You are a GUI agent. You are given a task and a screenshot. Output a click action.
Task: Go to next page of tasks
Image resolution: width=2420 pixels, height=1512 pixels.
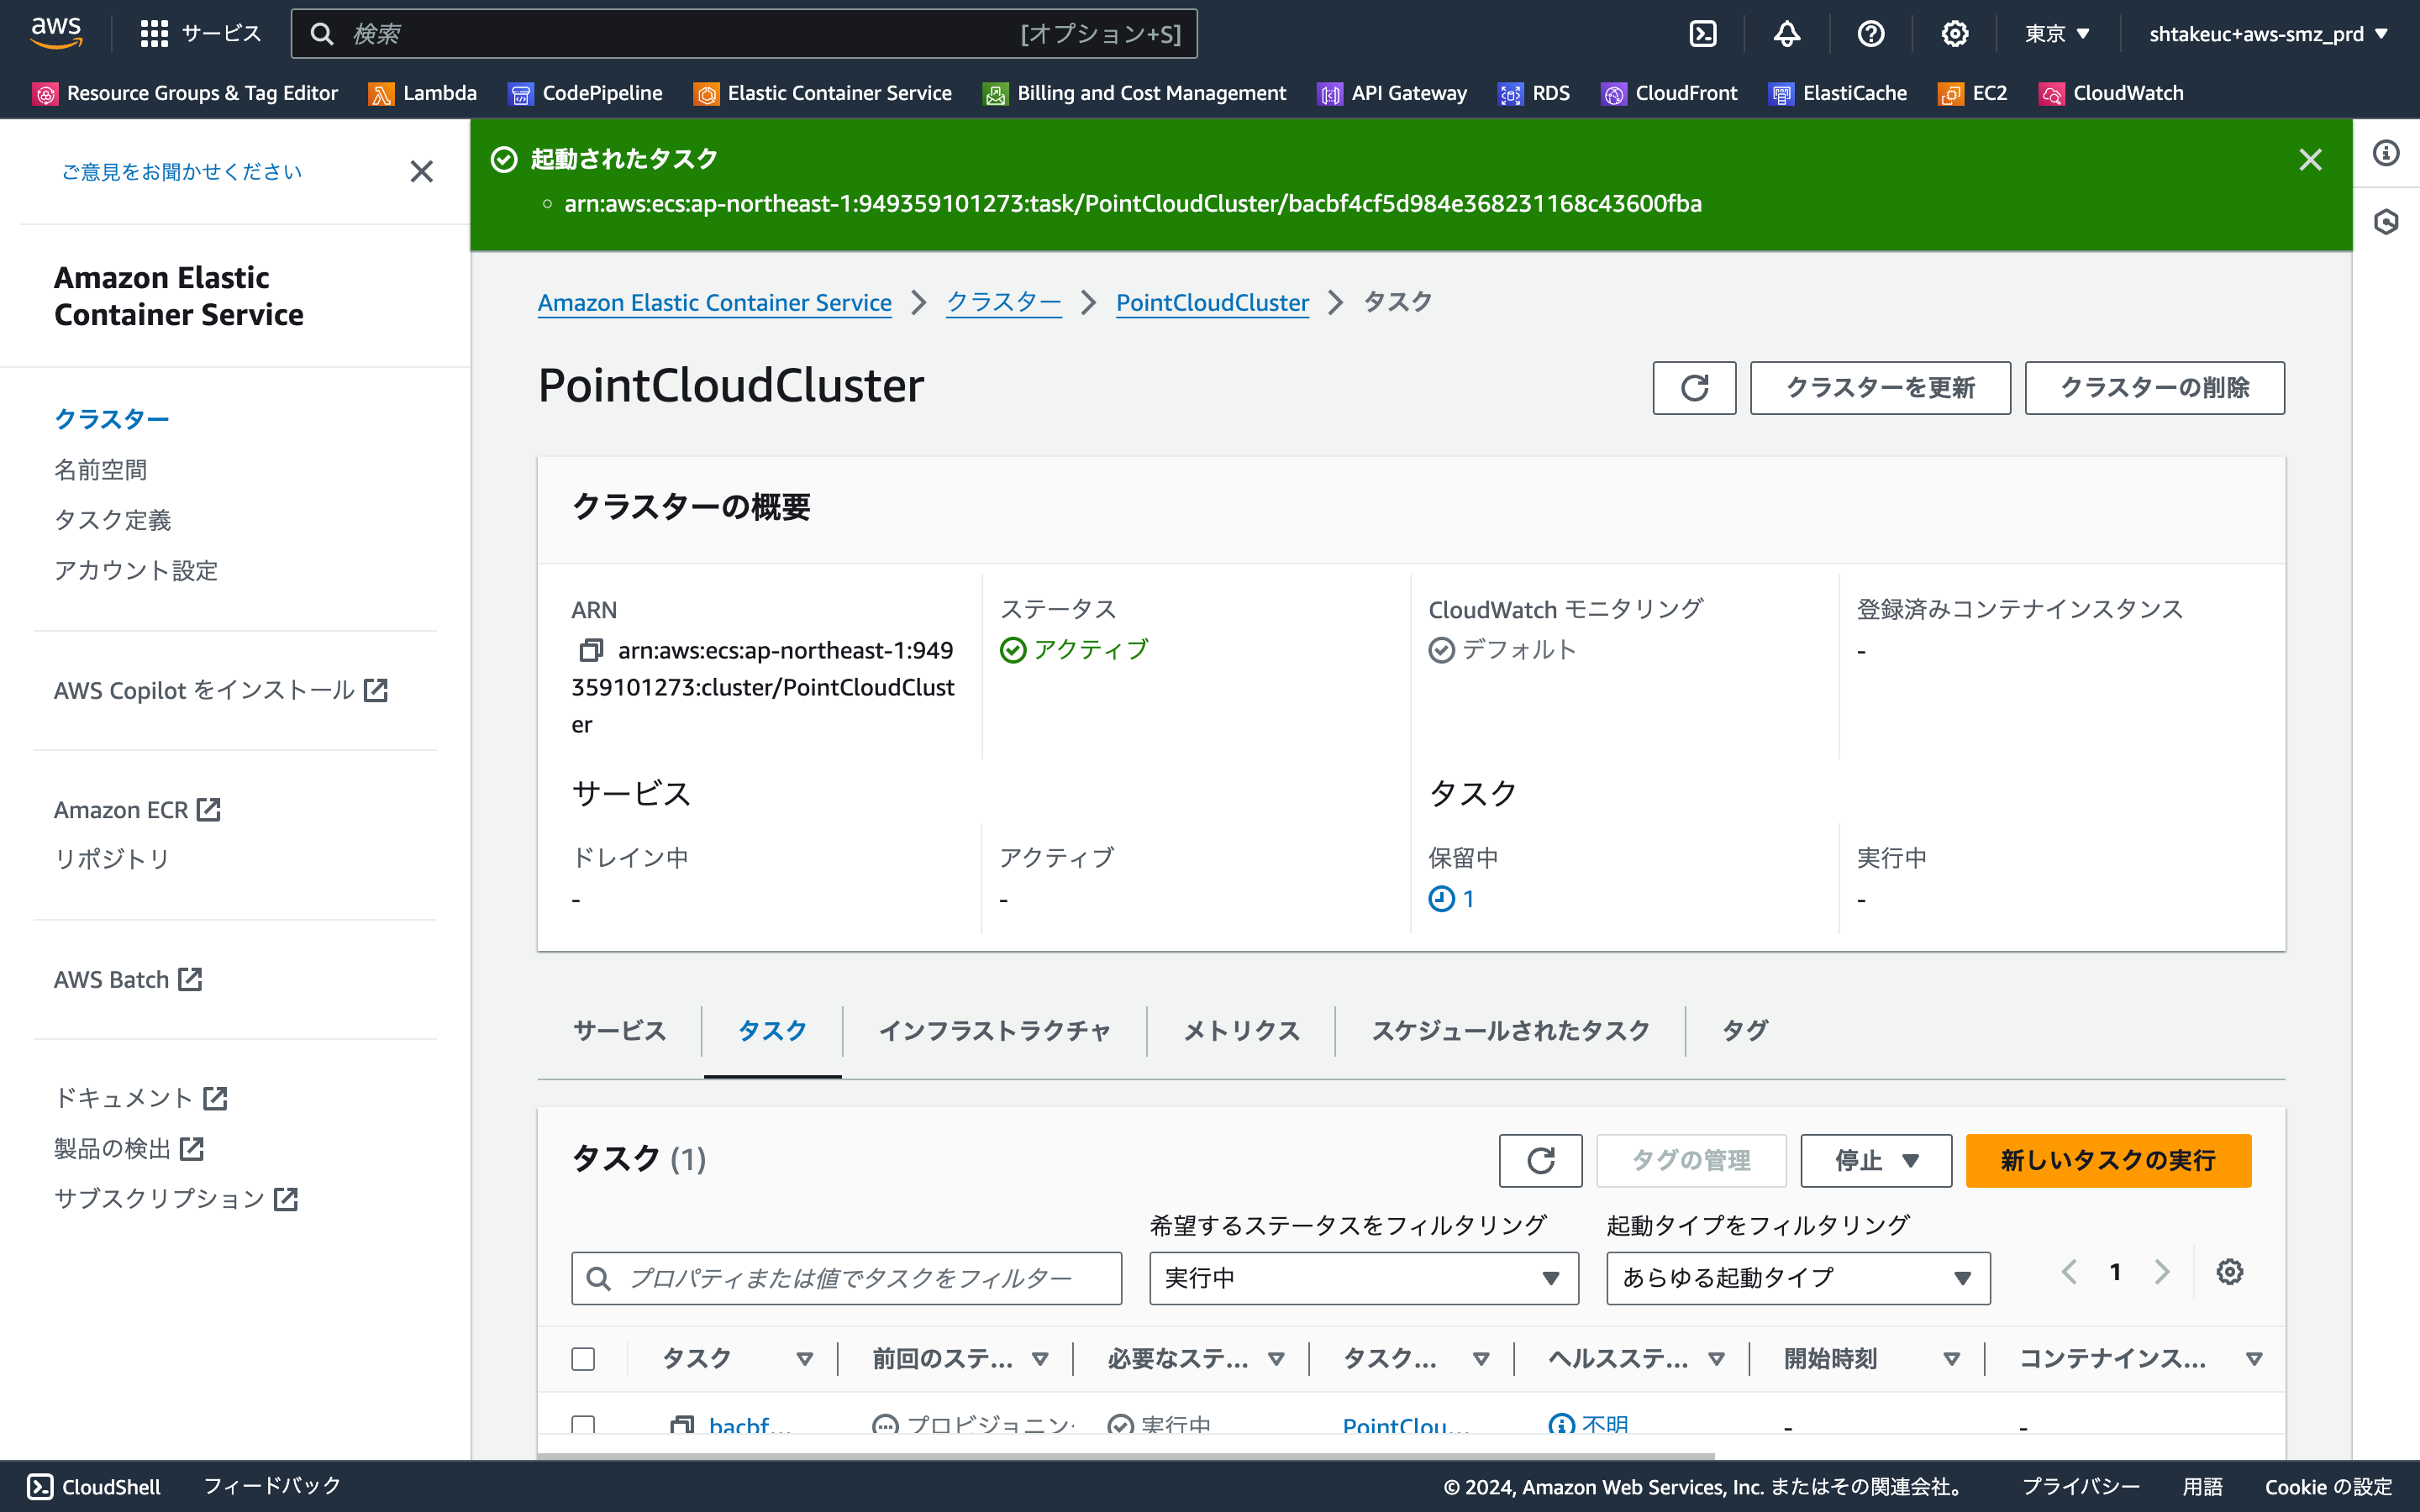point(2162,1272)
